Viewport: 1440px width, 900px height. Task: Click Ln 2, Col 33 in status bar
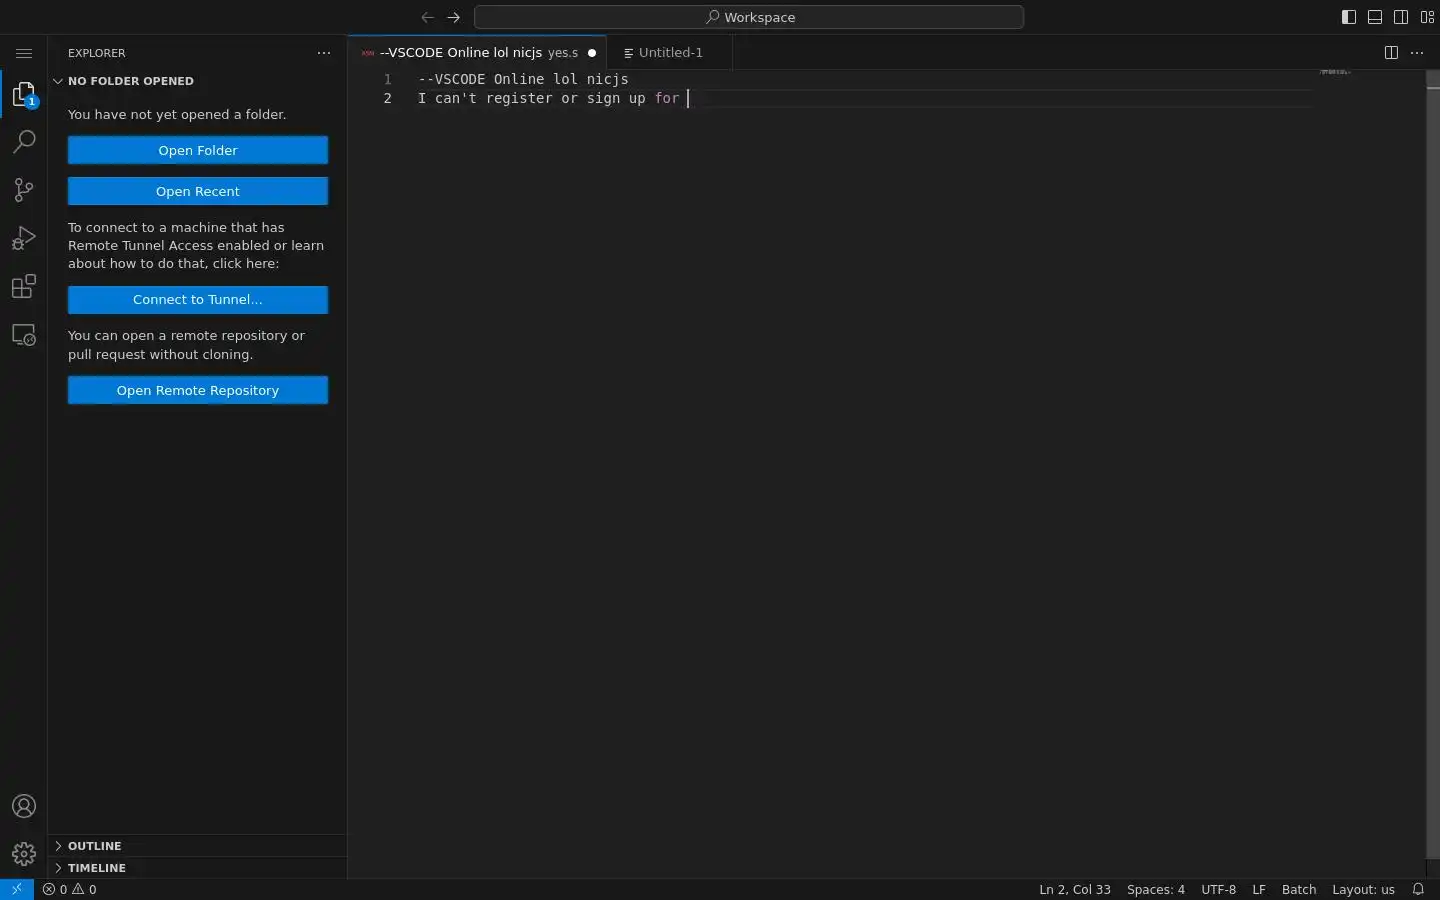point(1075,889)
